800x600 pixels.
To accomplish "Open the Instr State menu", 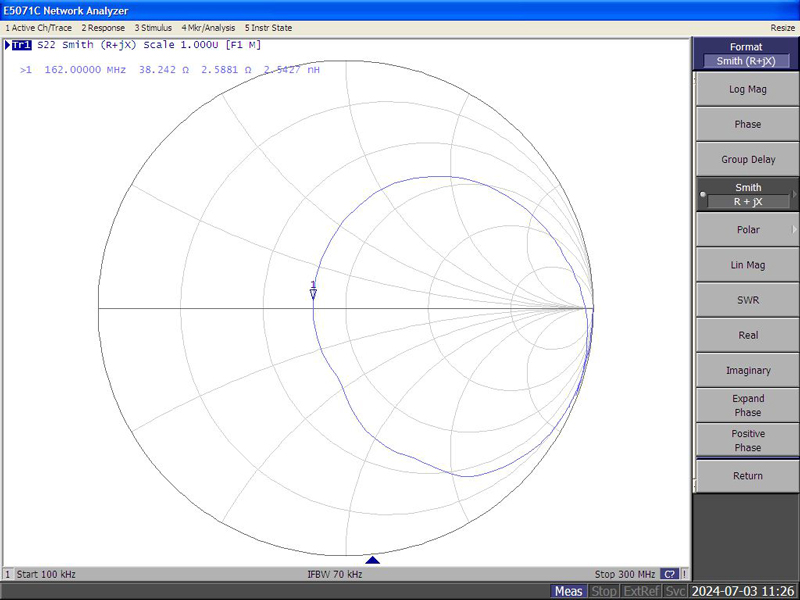I will coord(268,28).
